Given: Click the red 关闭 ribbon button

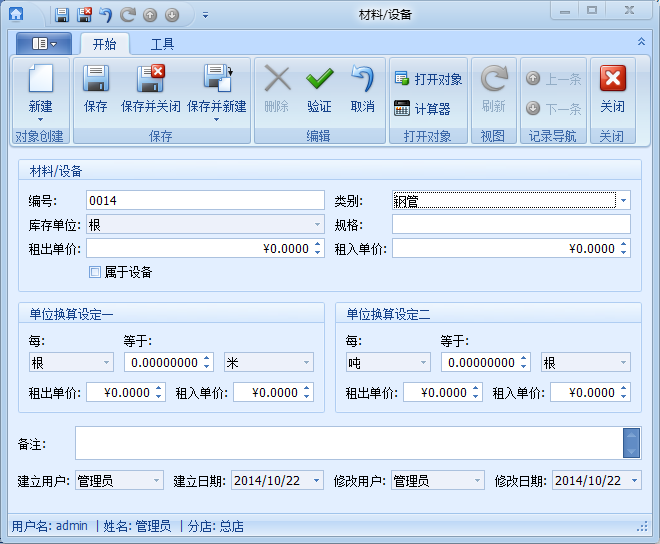Looking at the screenshot, I should [612, 89].
